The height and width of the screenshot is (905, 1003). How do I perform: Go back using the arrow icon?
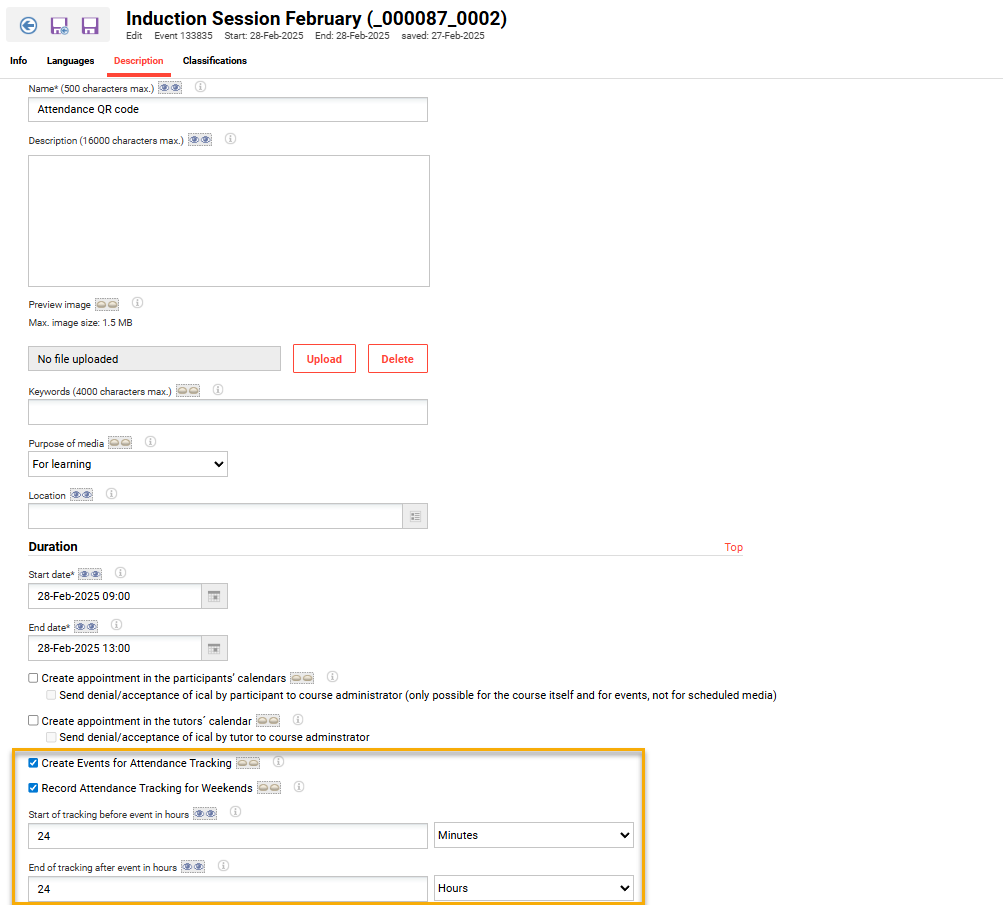[28, 26]
